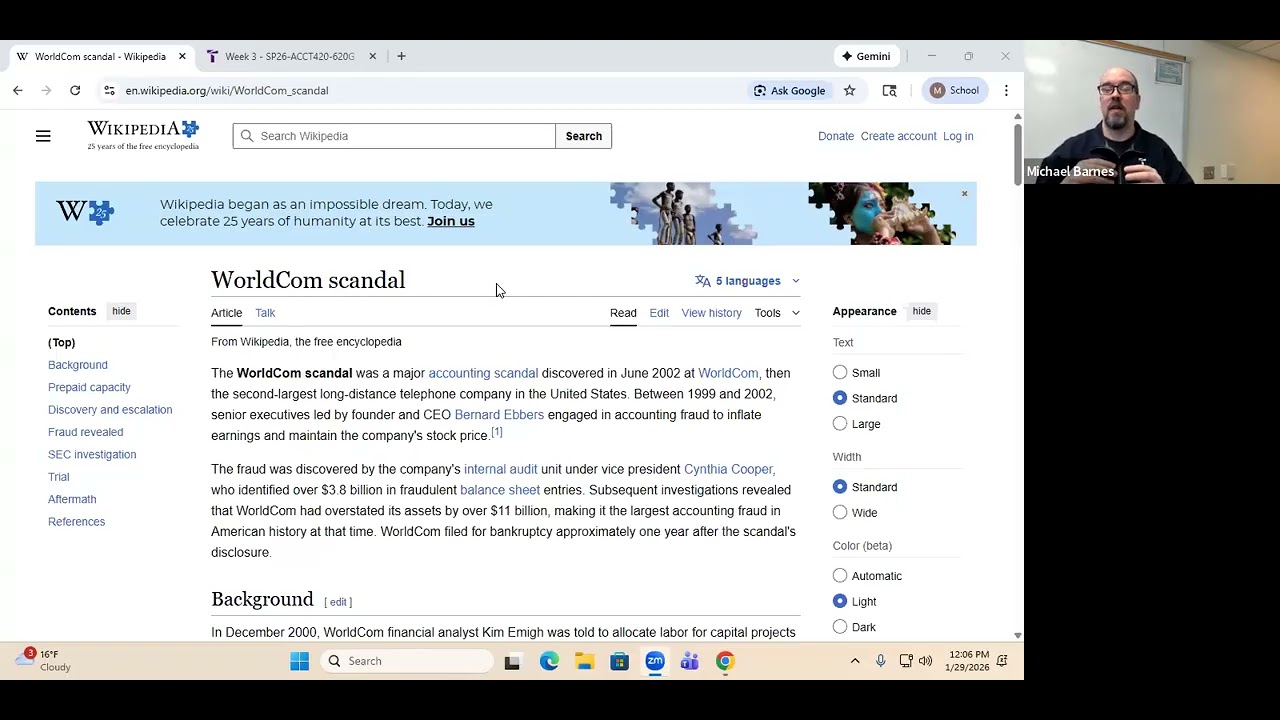Launch Microsoft Edge from the taskbar
Screen dimensions: 1280x720
[x=549, y=661]
